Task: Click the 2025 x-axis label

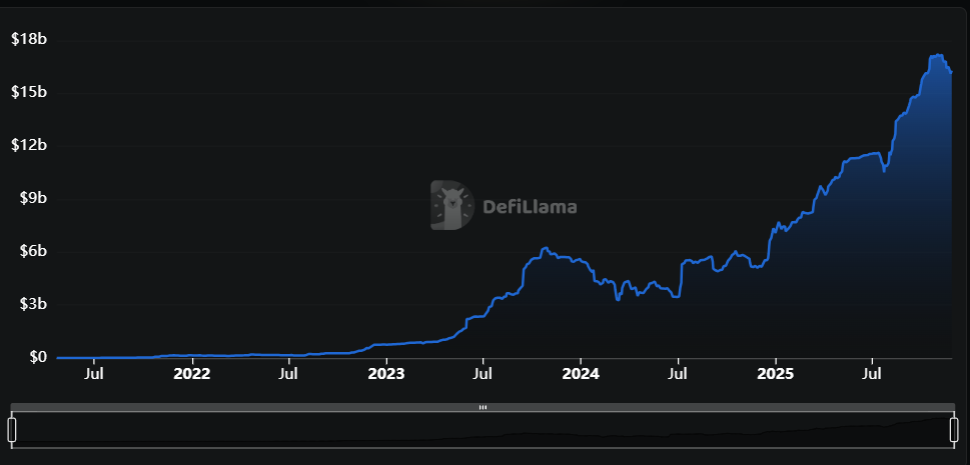Action: (776, 374)
